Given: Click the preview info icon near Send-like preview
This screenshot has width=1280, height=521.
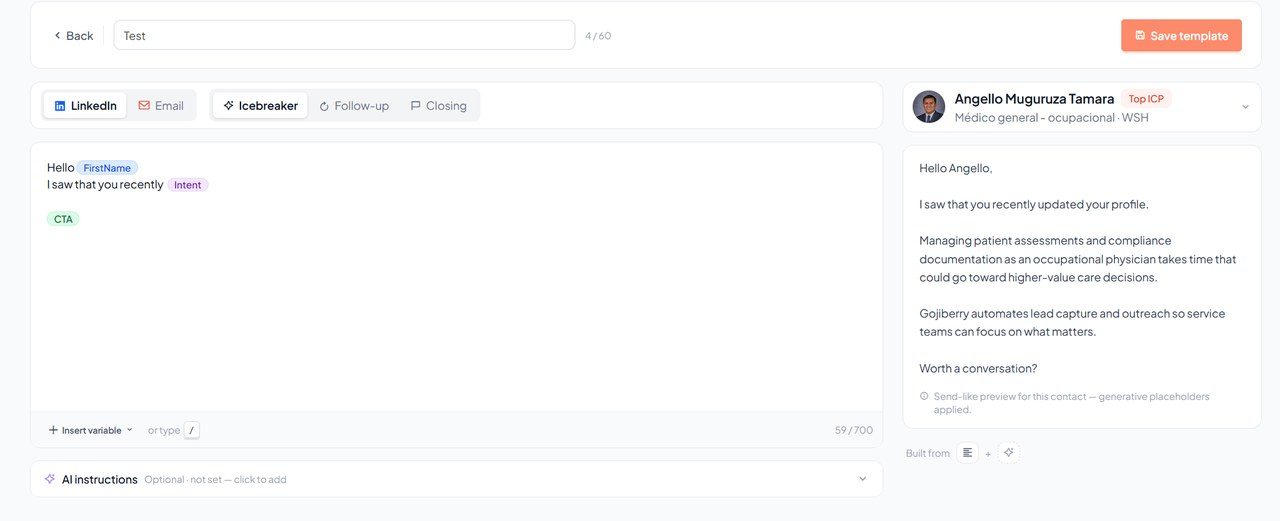Looking at the screenshot, I should 924,397.
